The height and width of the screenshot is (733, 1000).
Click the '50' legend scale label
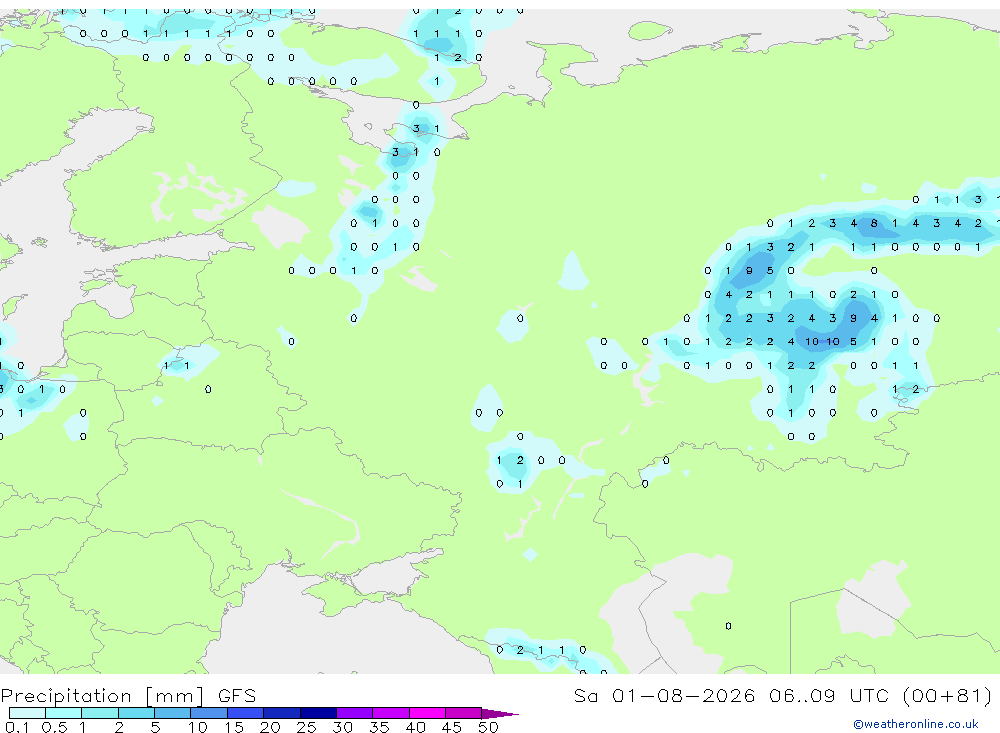488,727
